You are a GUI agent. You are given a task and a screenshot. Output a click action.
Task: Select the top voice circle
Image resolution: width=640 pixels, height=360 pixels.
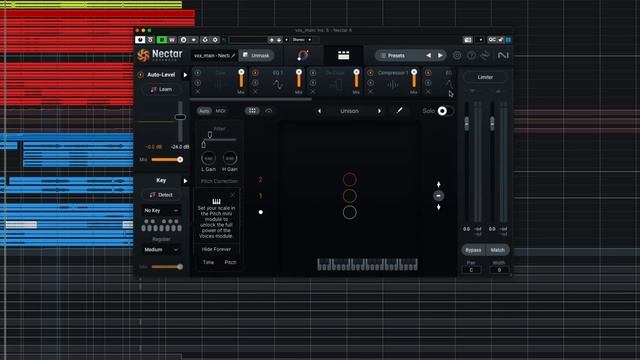(x=349, y=180)
